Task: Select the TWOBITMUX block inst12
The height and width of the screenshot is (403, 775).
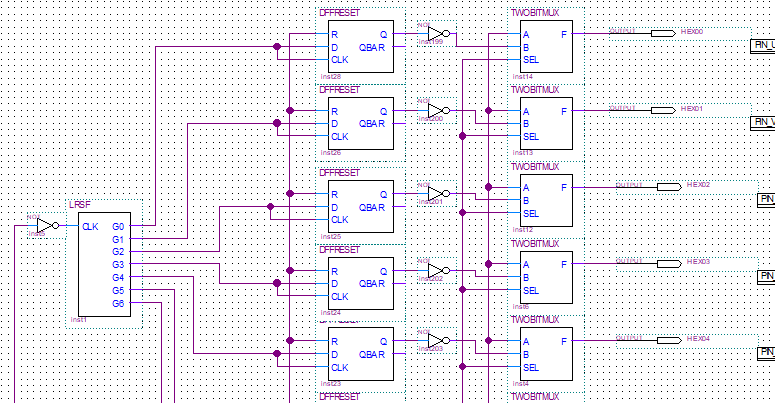Action: pos(542,200)
